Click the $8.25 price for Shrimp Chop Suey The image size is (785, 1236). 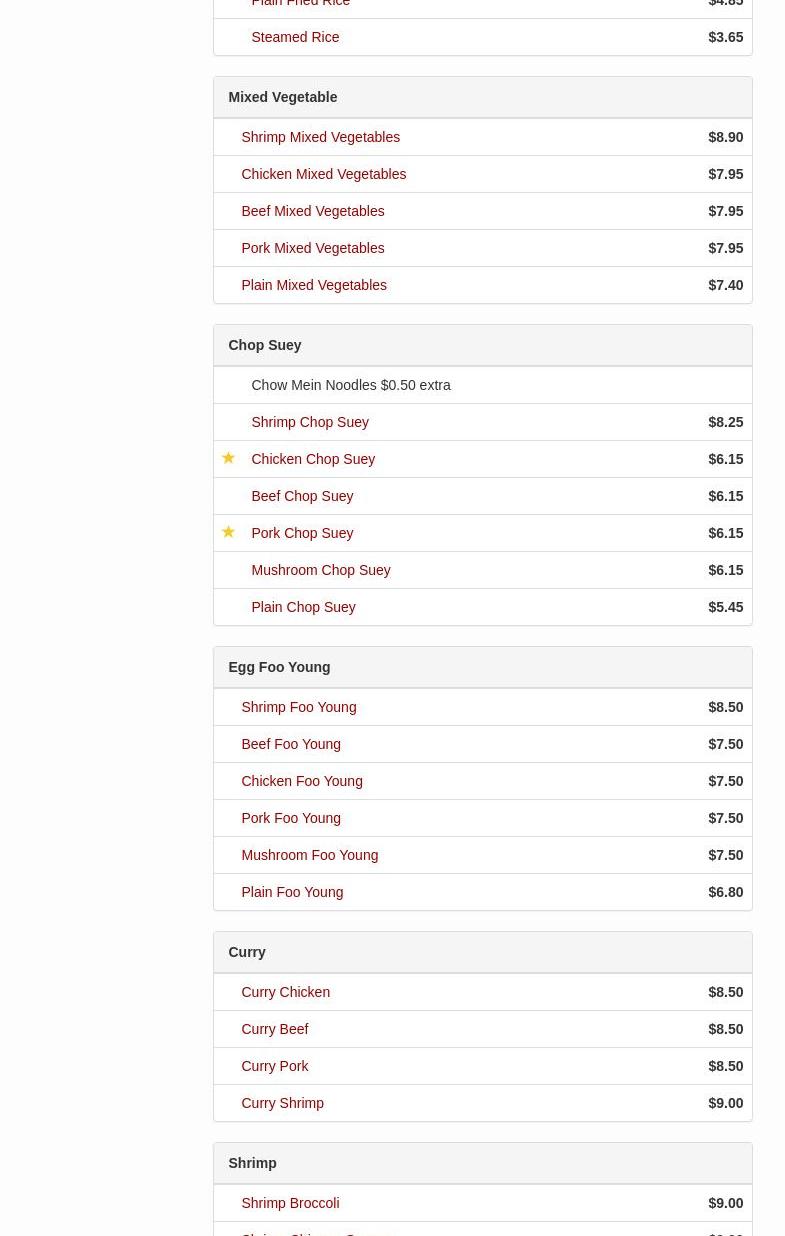(725, 422)
